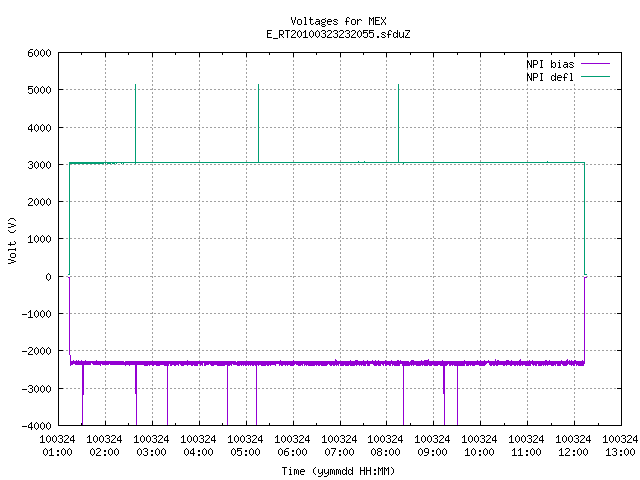This screenshot has height=480, width=640.
Task: Click the 08:00 x-axis time label
Action: coord(385,452)
